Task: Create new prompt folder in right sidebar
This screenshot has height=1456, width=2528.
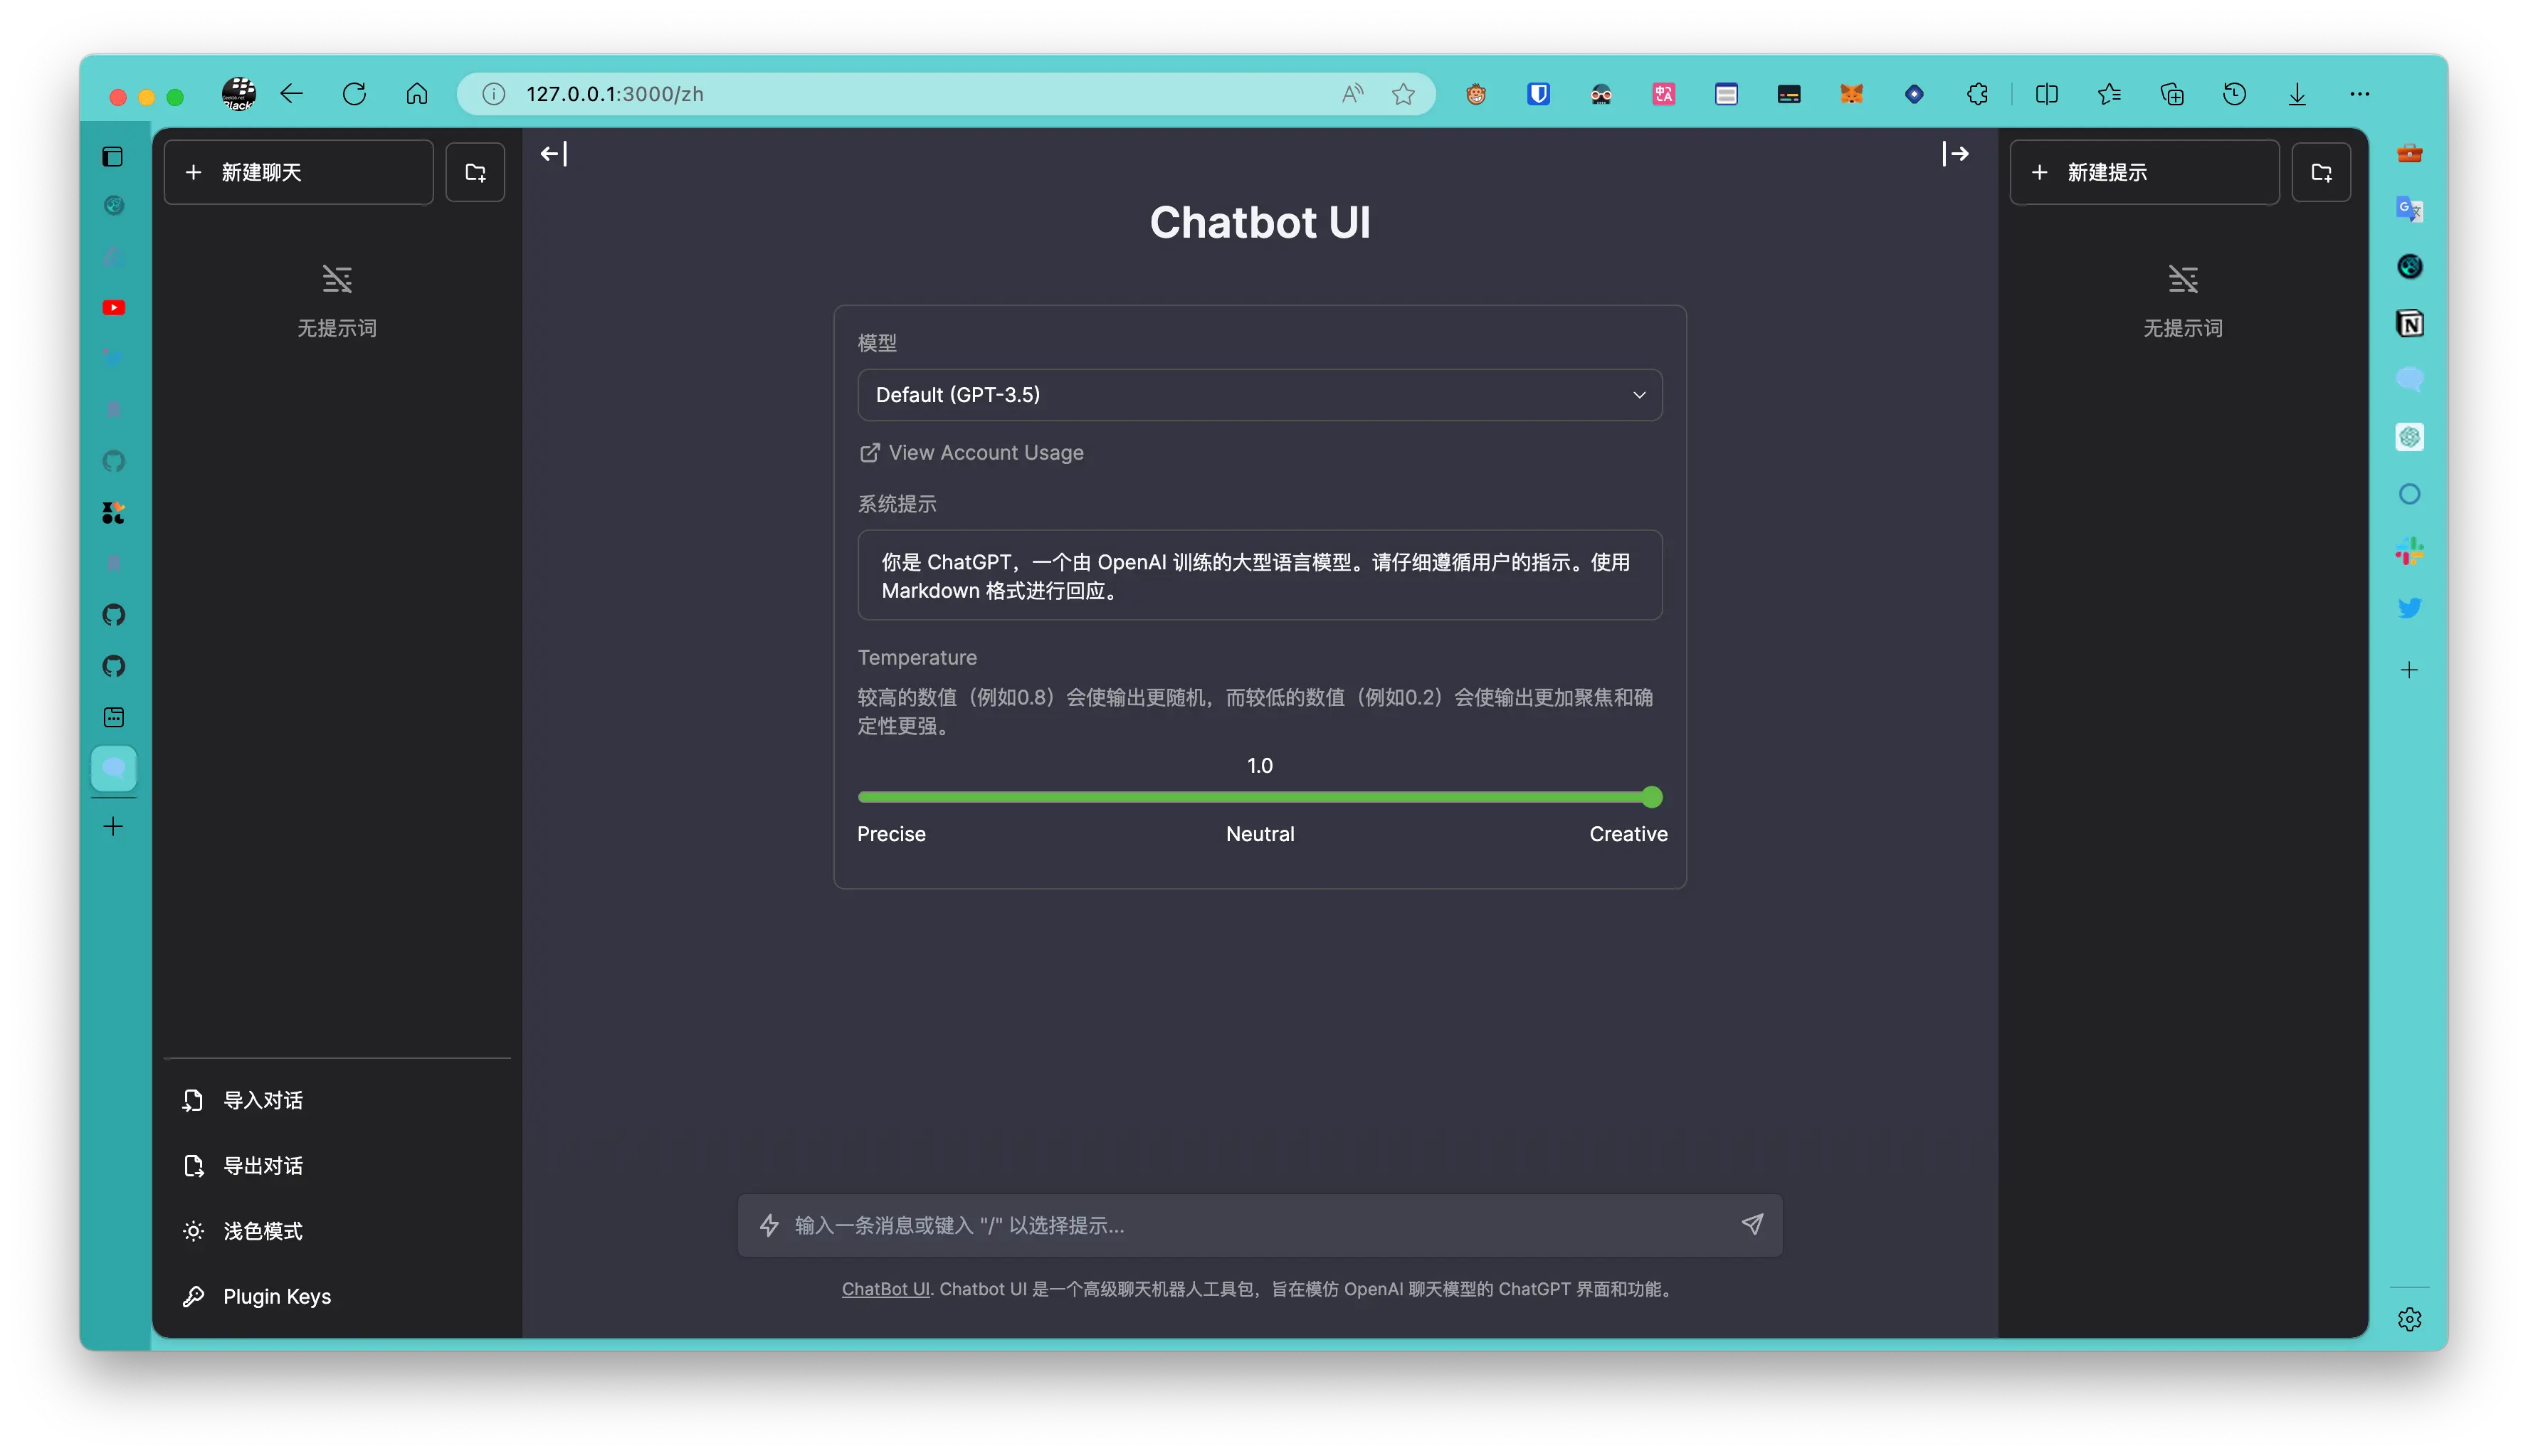Action: [2321, 172]
